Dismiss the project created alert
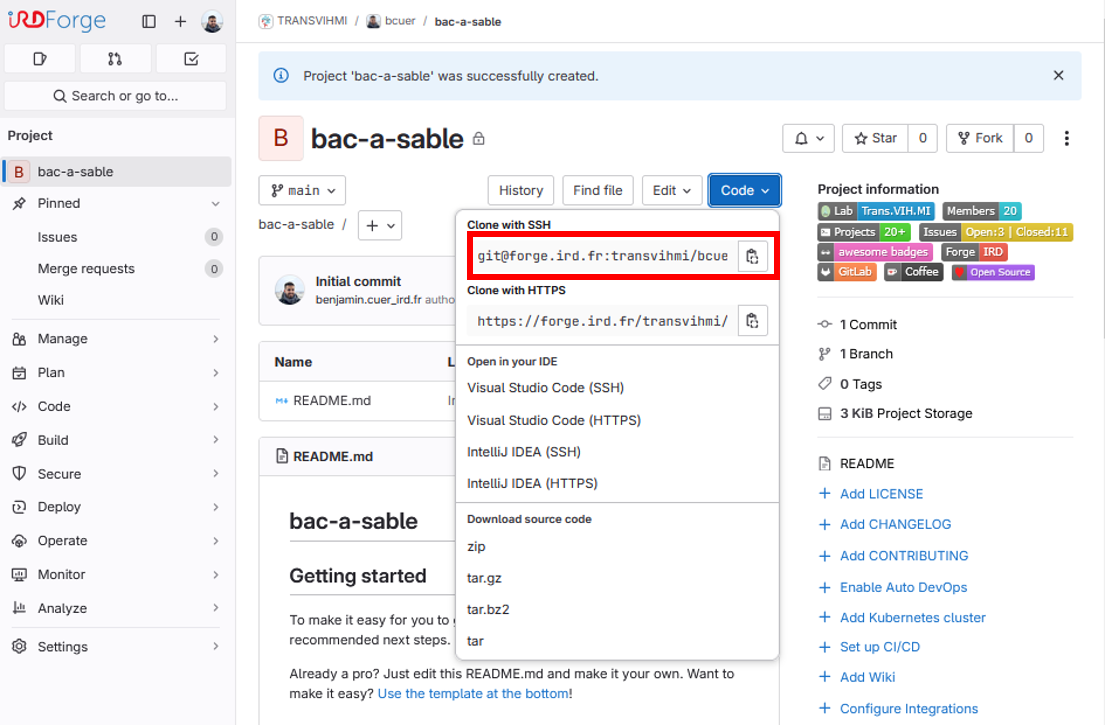1105x725 pixels. tap(1058, 75)
